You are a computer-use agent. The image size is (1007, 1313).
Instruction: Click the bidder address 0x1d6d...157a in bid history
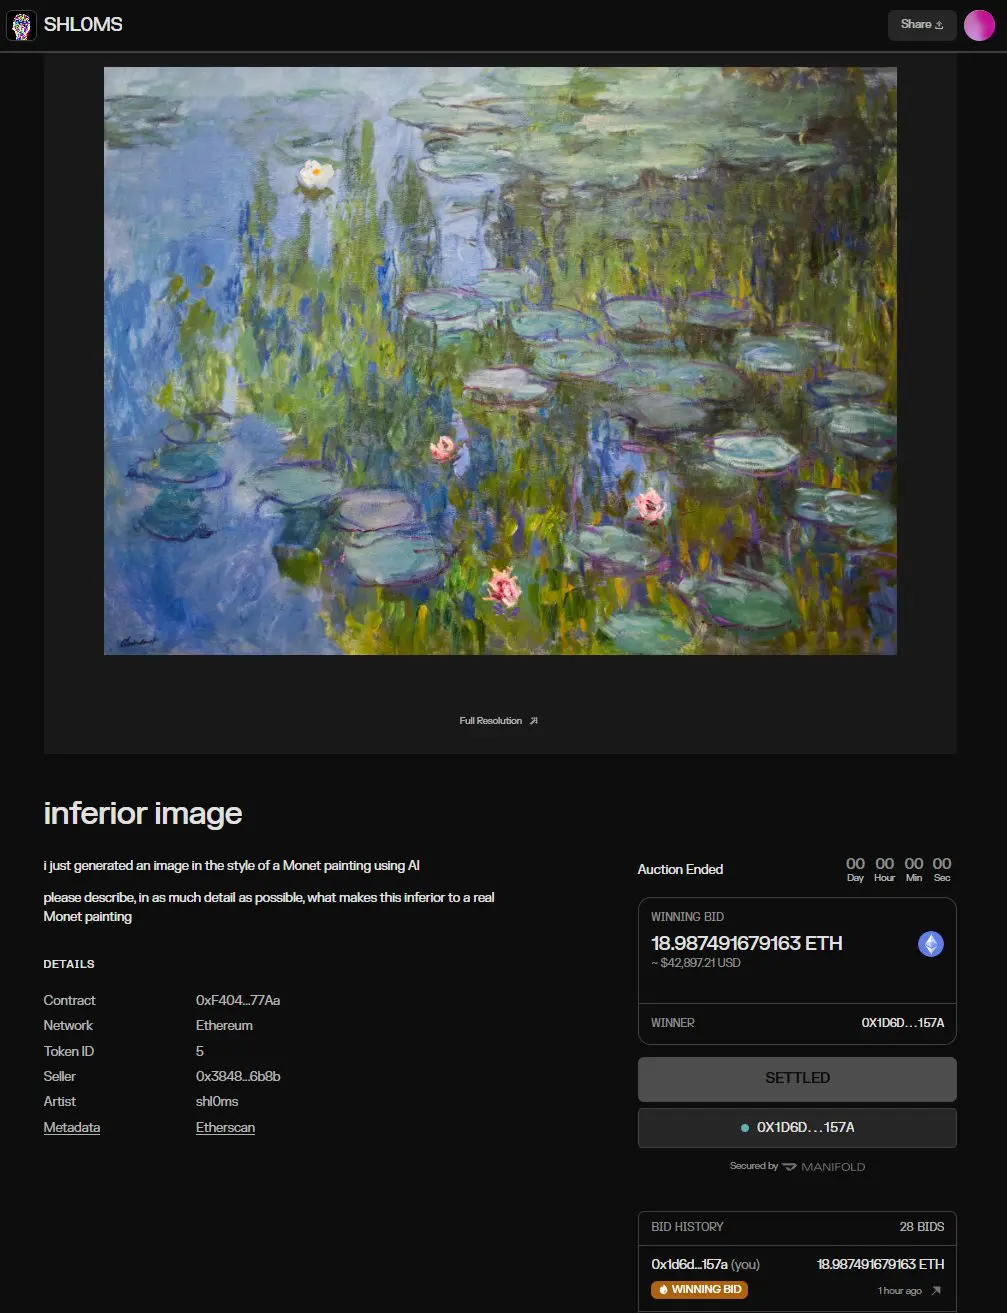pos(689,1265)
